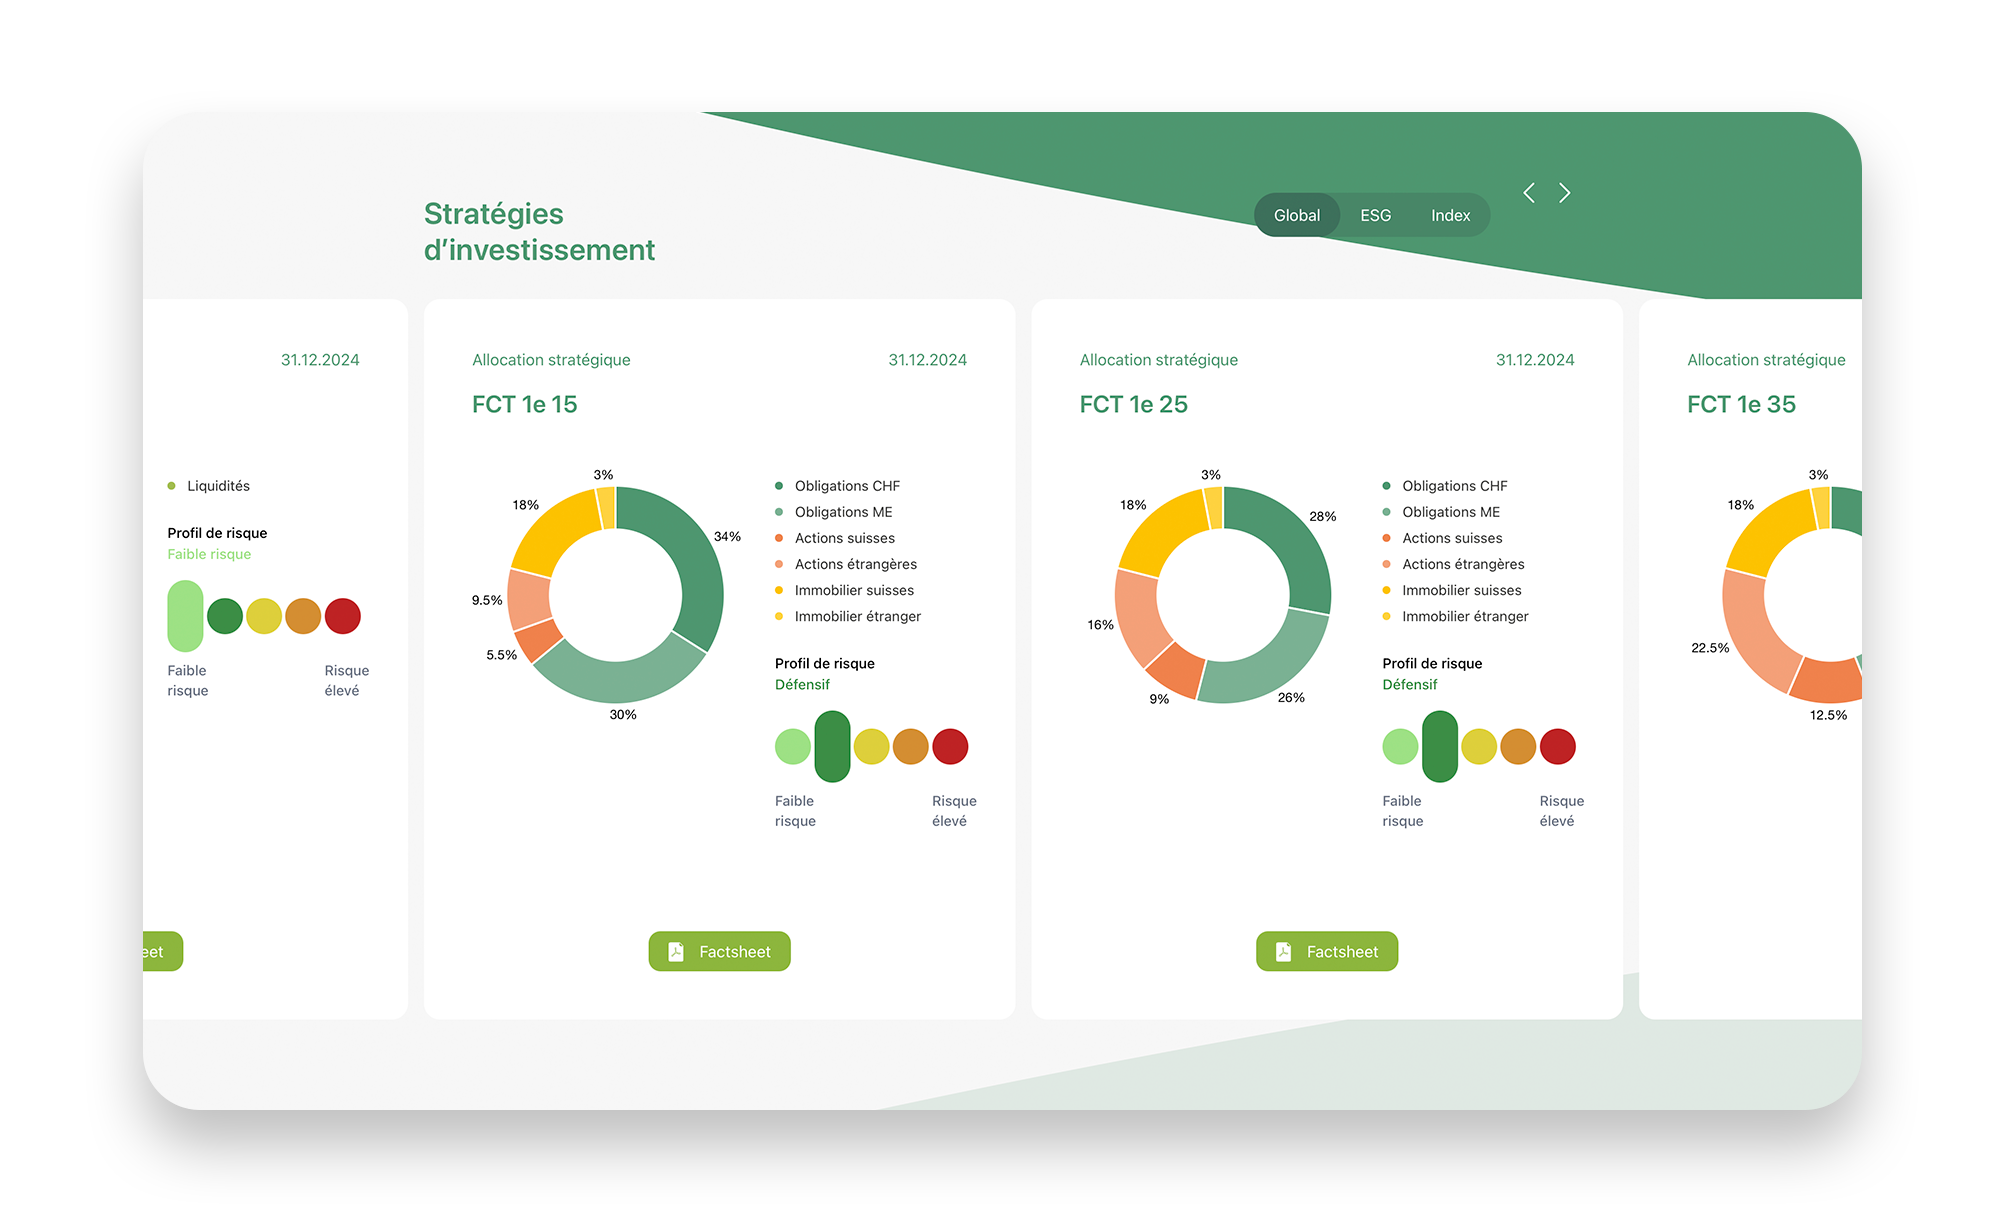Click Immobilier suisses legend in FCT 1e 25
The image size is (2000, 1224).
pos(1452,590)
